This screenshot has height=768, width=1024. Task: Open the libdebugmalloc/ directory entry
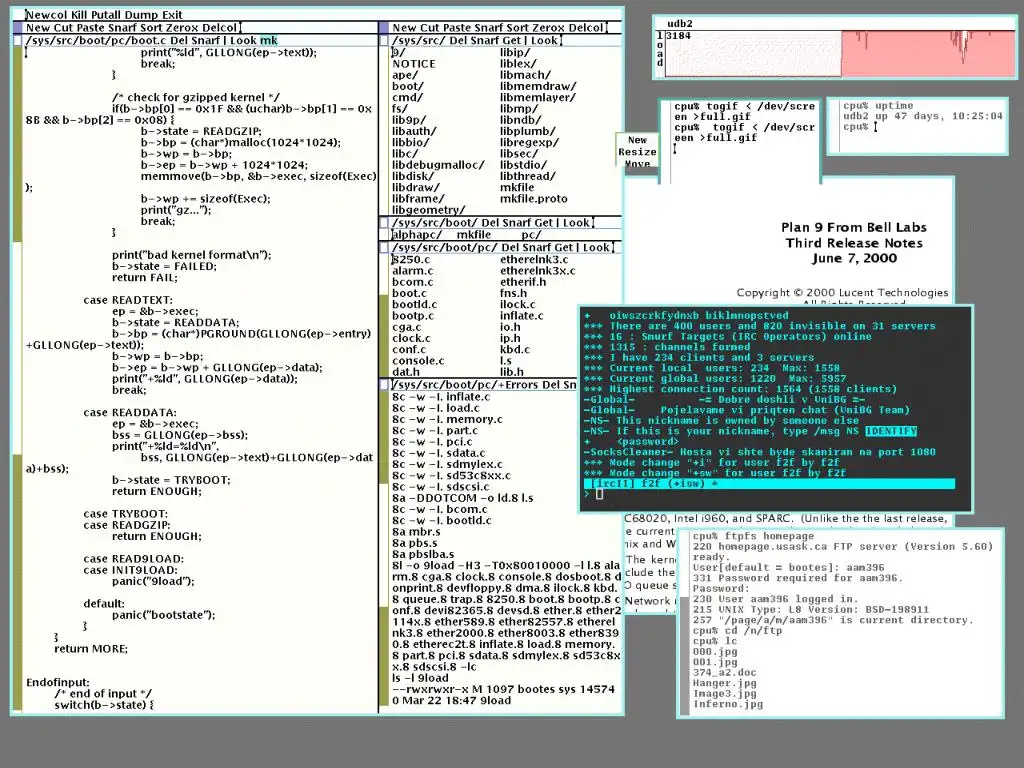pos(438,165)
